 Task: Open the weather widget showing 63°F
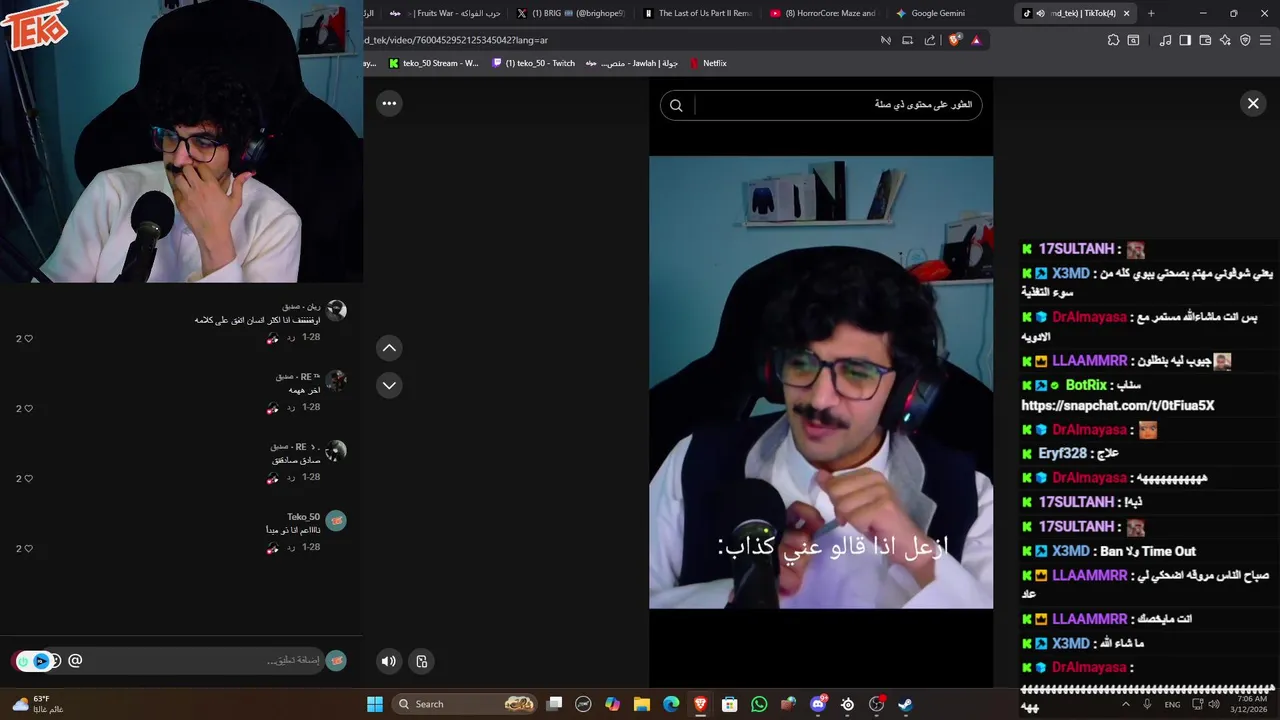(x=36, y=704)
